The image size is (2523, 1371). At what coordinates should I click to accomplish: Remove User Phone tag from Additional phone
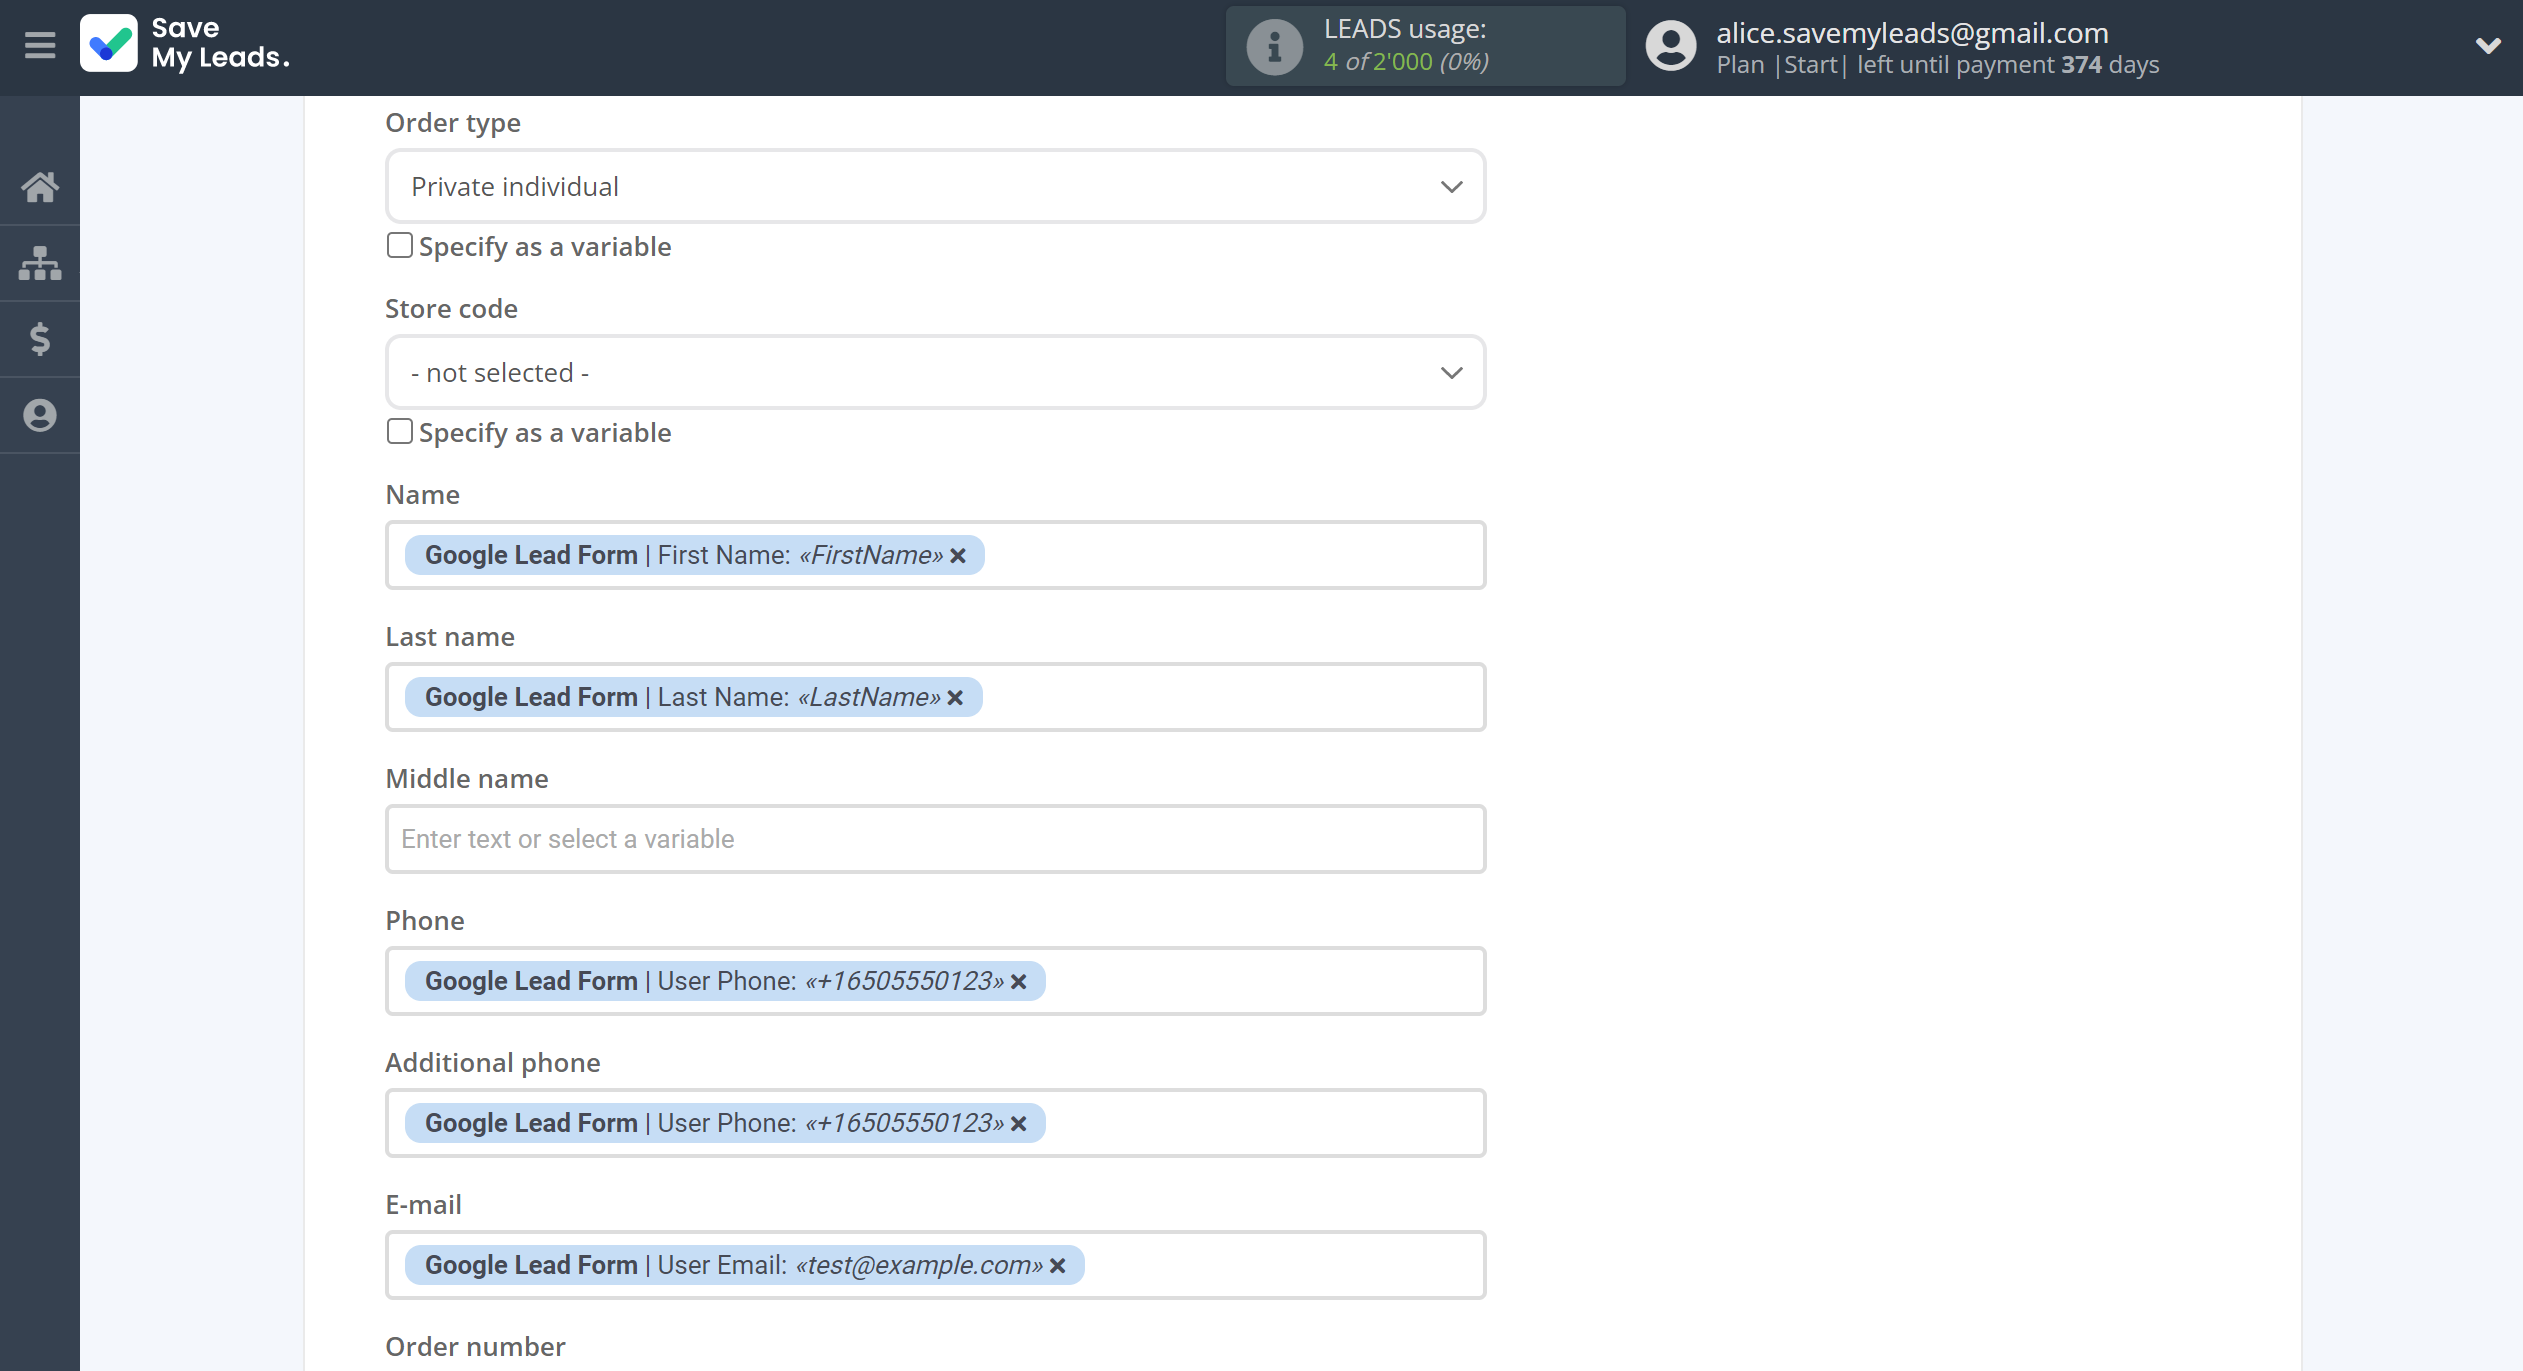pyautogui.click(x=1018, y=1124)
